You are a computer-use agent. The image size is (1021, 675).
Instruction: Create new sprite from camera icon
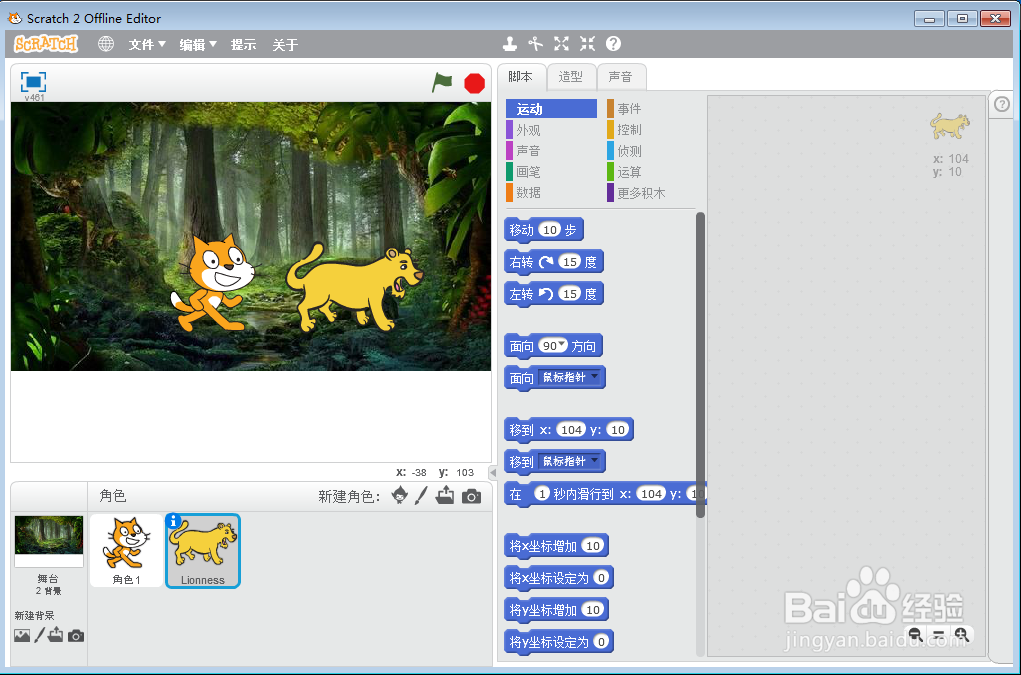471,497
